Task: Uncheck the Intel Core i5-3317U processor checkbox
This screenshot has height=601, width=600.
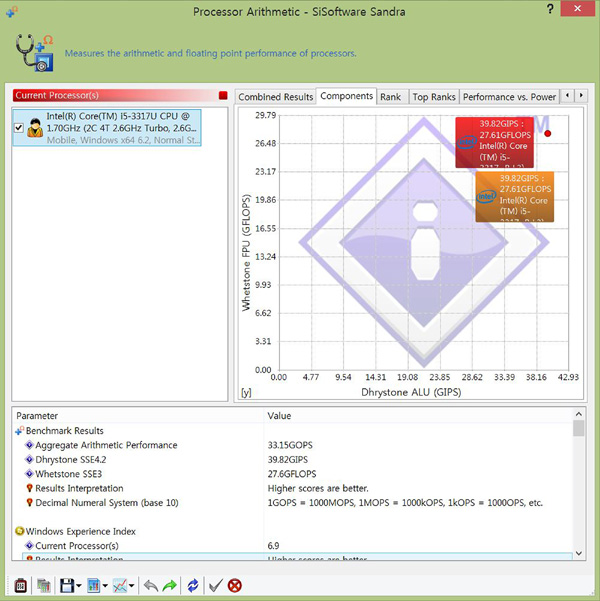Action: tap(19, 128)
